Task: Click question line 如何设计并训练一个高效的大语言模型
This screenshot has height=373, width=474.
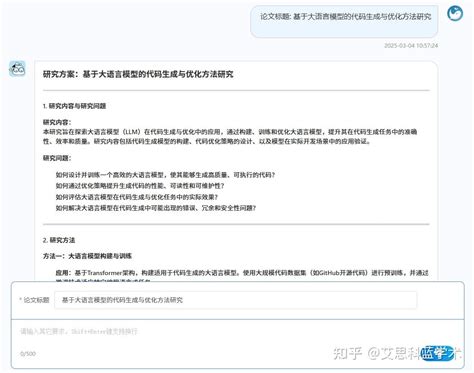Action: coord(165,175)
